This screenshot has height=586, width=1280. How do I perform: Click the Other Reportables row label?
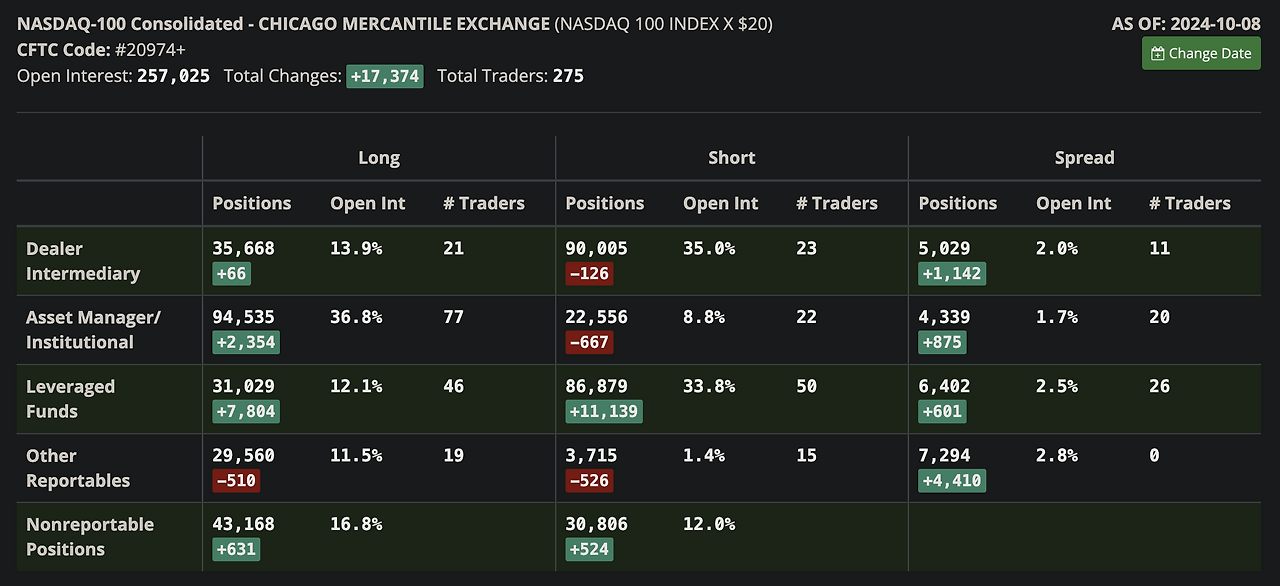tap(78, 468)
